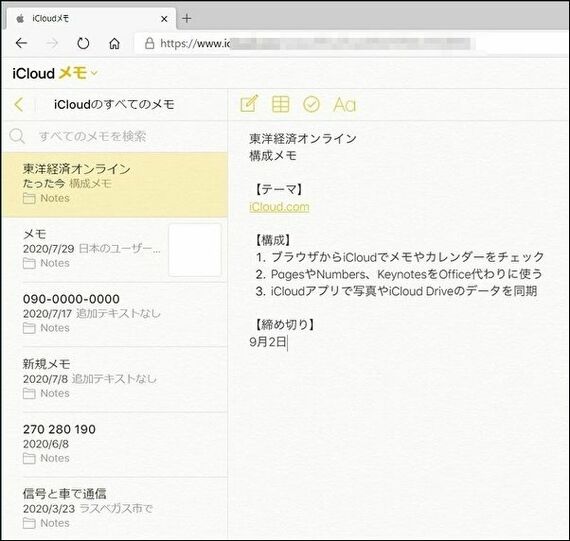
Task: Go back using the yellow chevron arrow
Action: pyautogui.click(x=19, y=104)
